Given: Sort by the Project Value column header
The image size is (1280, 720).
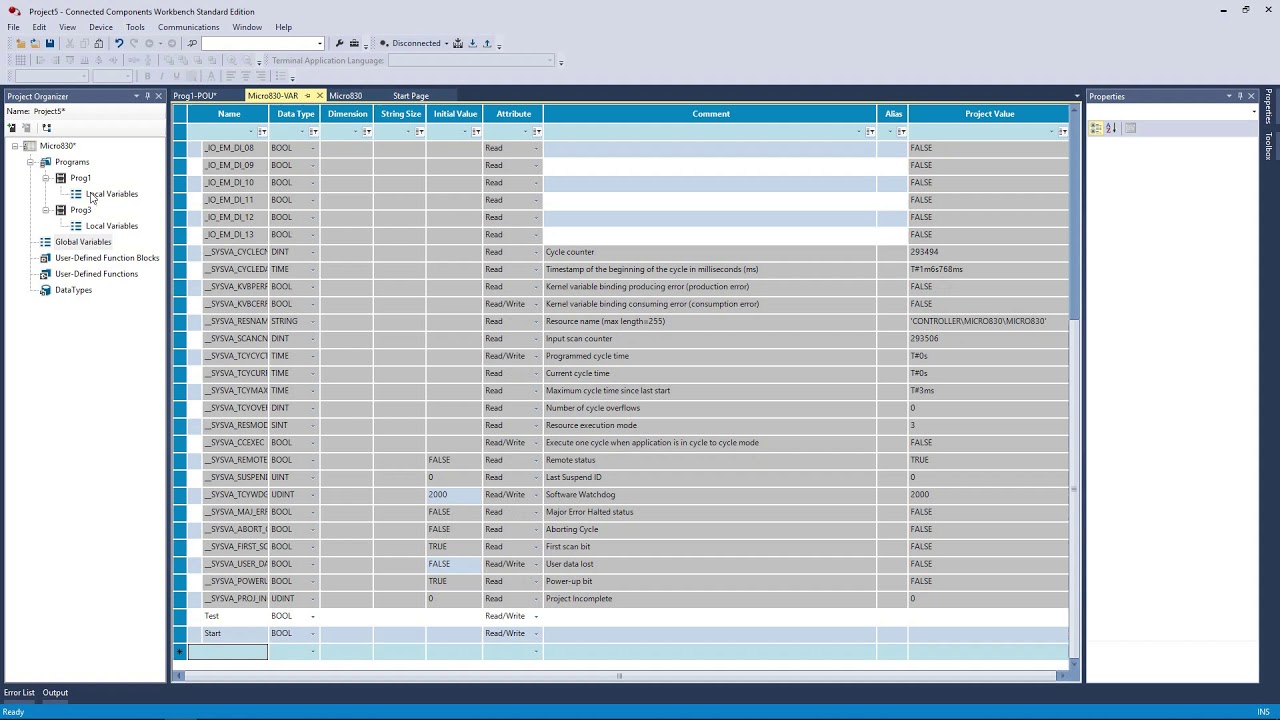Looking at the screenshot, I should (x=990, y=114).
